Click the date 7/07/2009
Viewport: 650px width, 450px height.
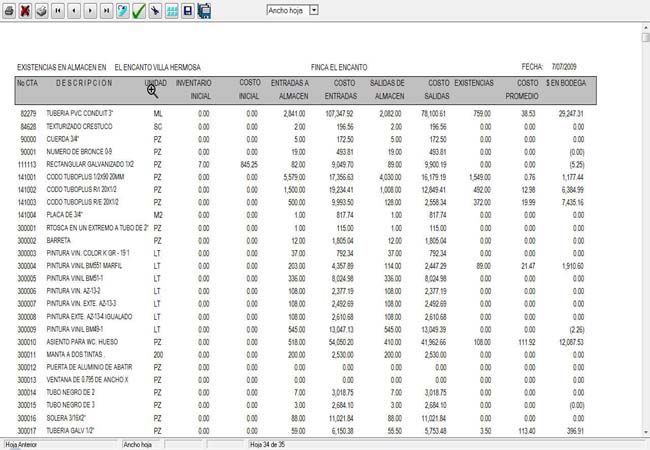564,67
